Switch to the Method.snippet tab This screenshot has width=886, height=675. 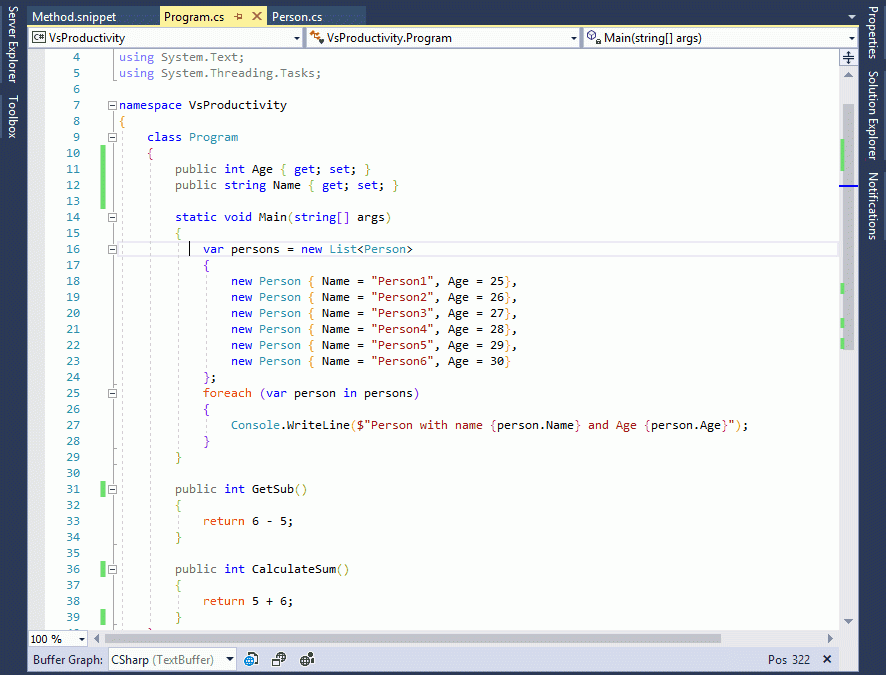pos(74,18)
